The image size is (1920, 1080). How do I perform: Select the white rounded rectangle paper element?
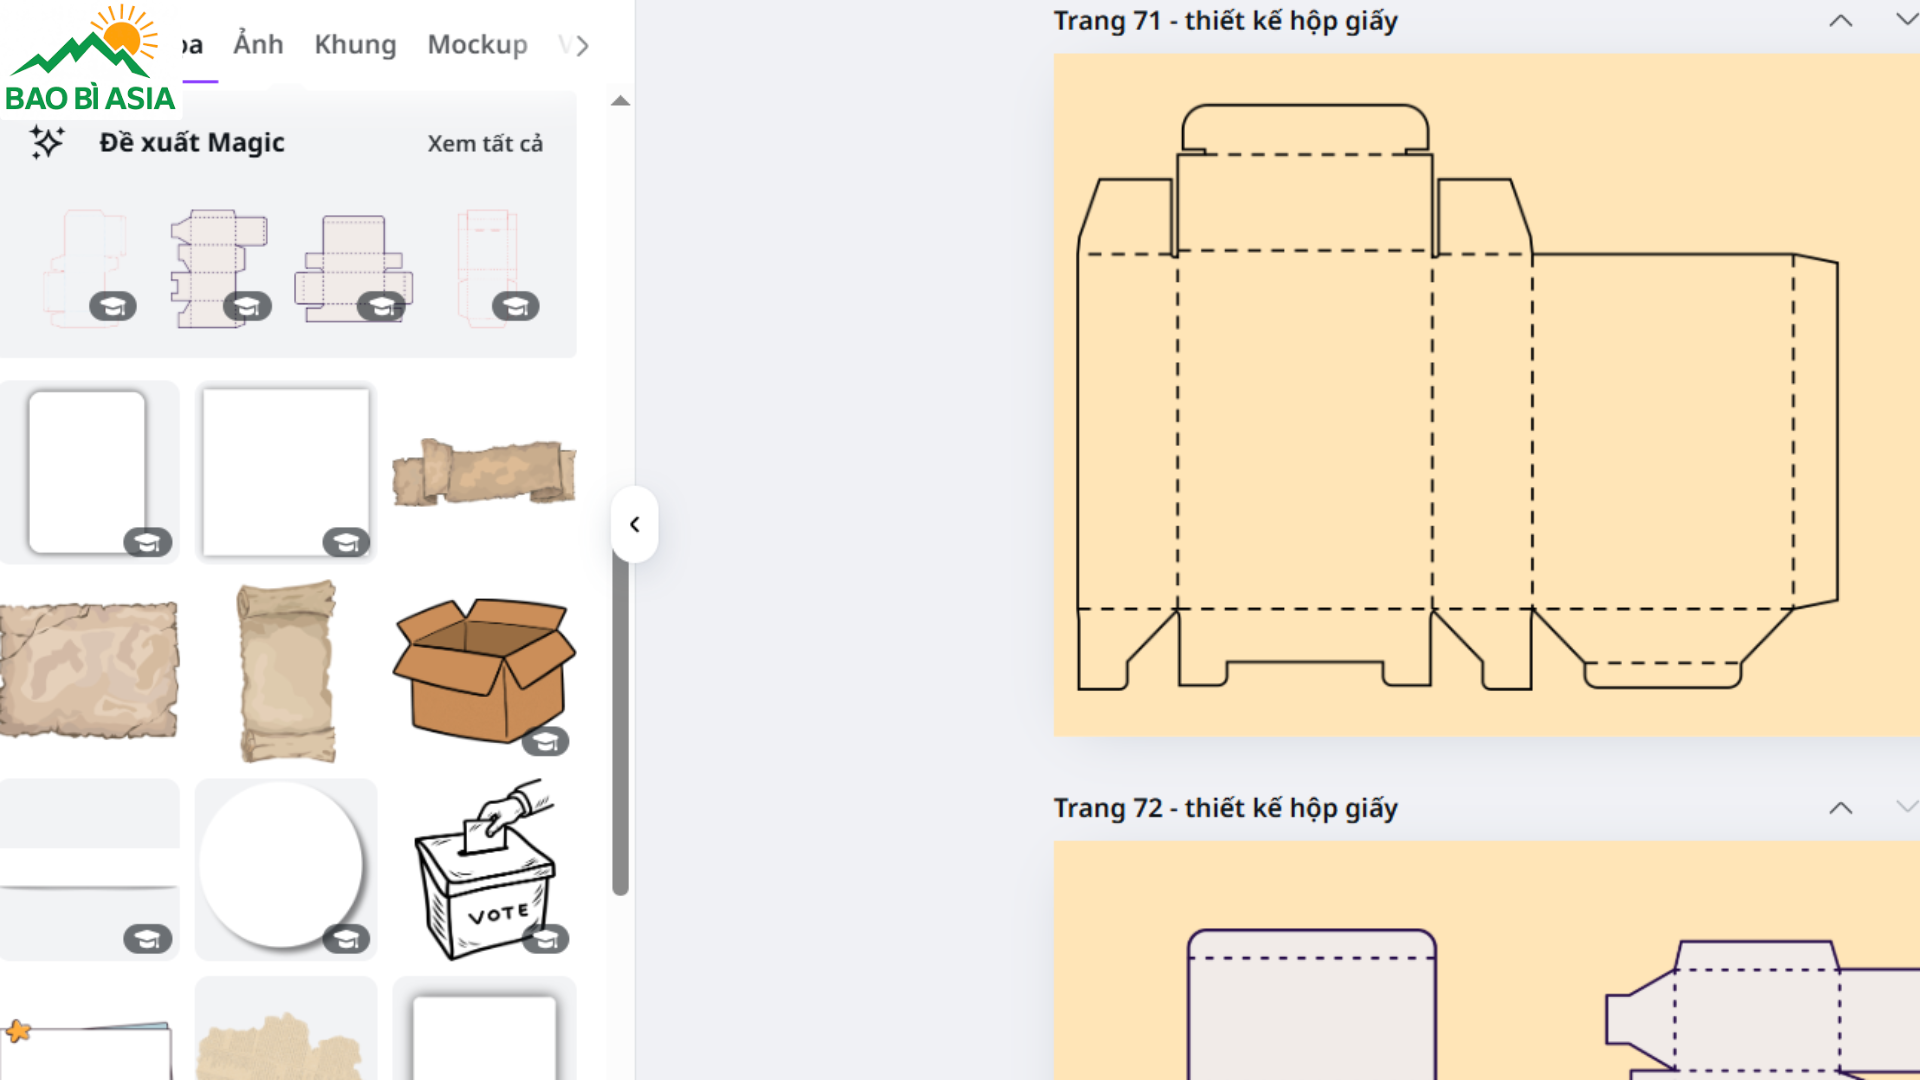pyautogui.click(x=87, y=471)
